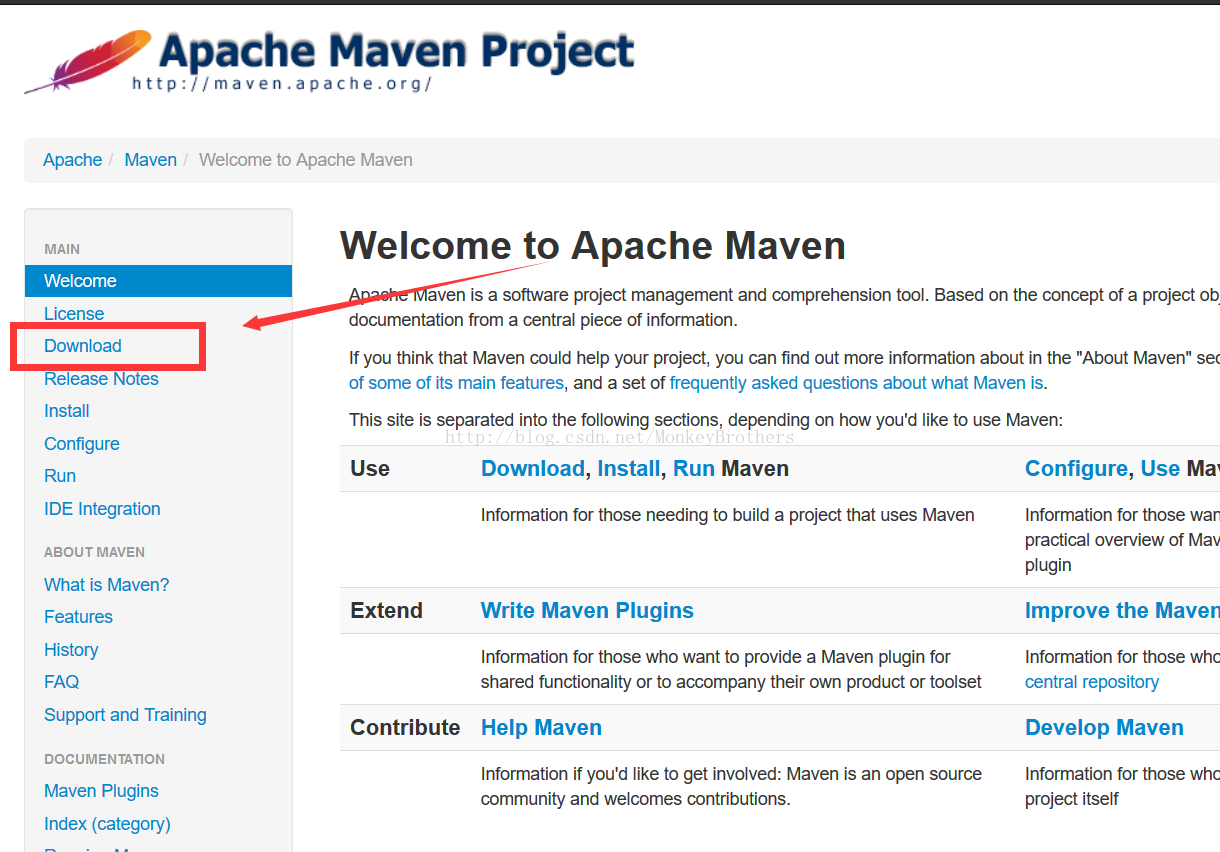The height and width of the screenshot is (852, 1220).
Task: Open Support and Training link
Action: (x=125, y=715)
